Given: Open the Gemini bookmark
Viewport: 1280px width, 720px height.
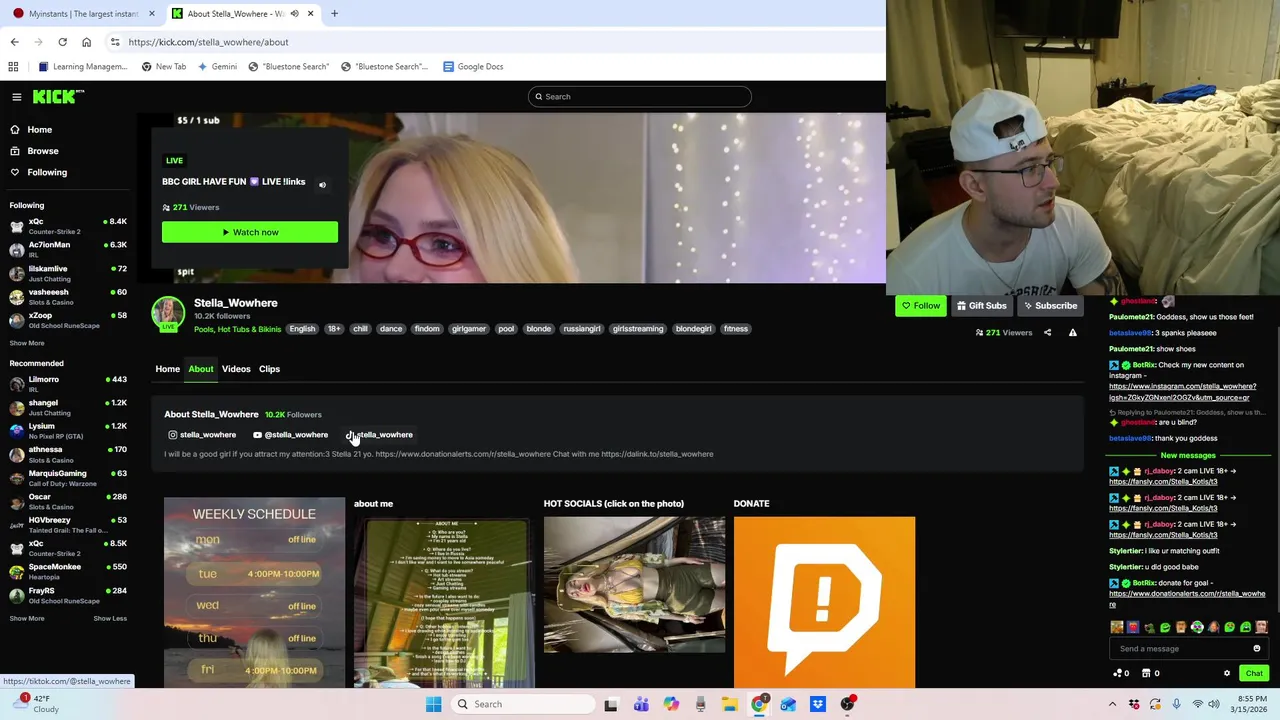Looking at the screenshot, I should point(217,66).
